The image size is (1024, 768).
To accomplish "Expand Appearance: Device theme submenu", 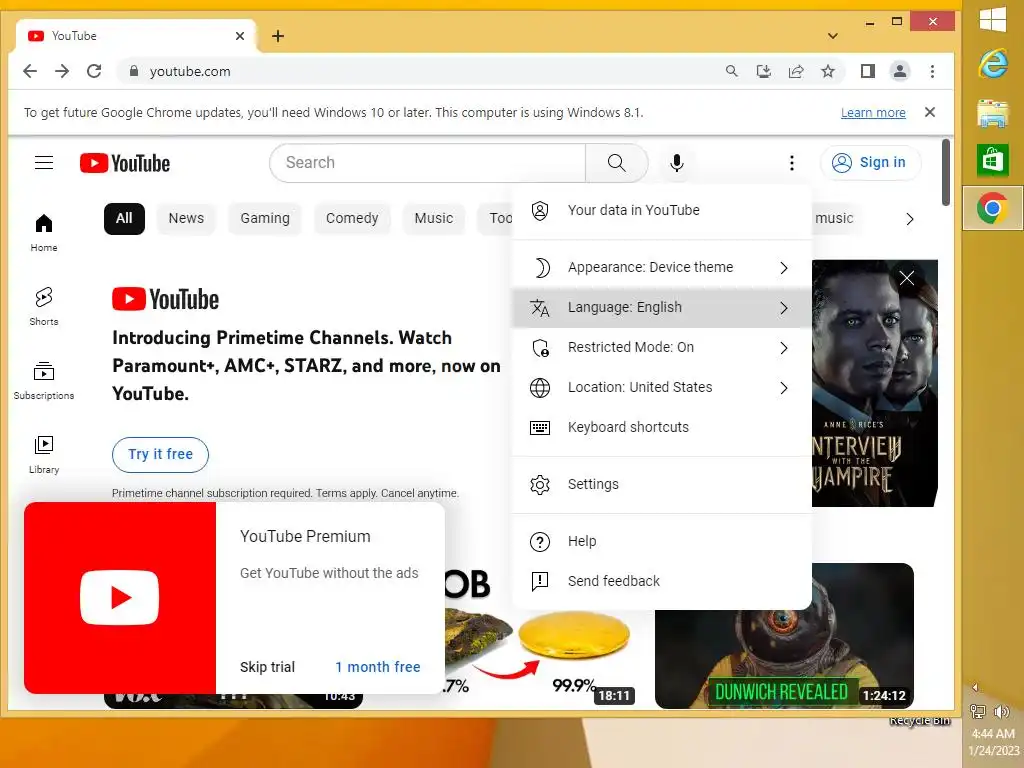I will pyautogui.click(x=662, y=268).
